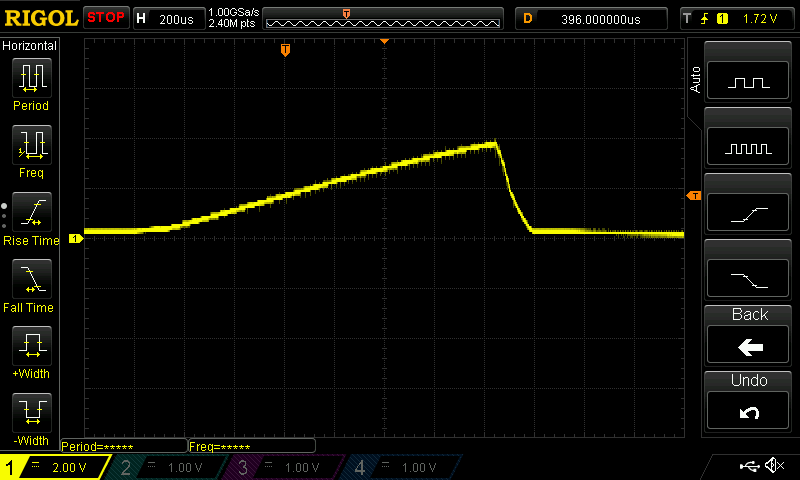Click the 2.40M pts memory depth text

click(232, 23)
